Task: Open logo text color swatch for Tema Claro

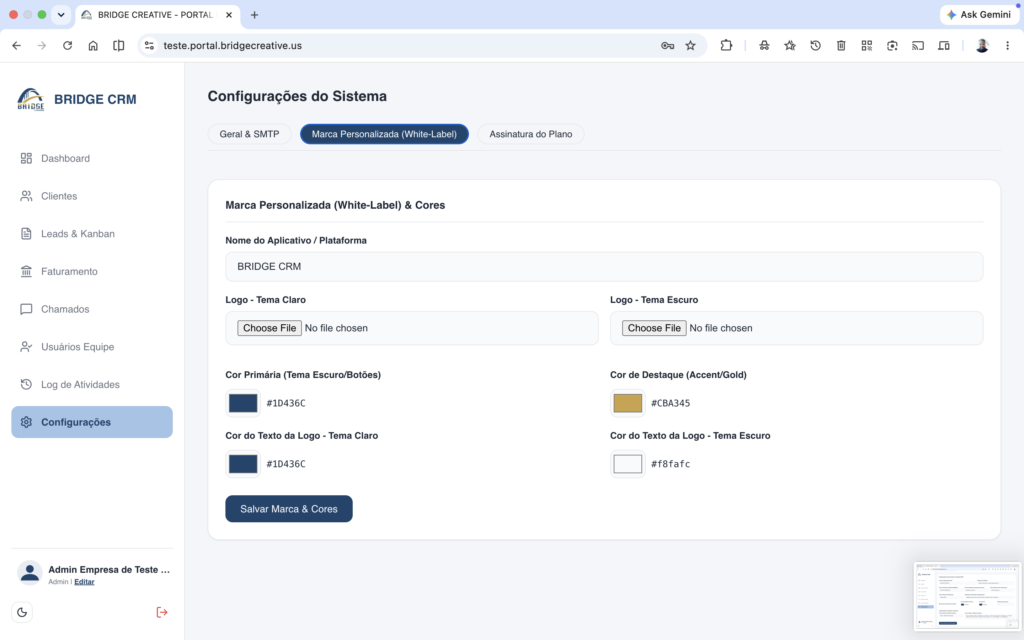Action: tap(243, 464)
